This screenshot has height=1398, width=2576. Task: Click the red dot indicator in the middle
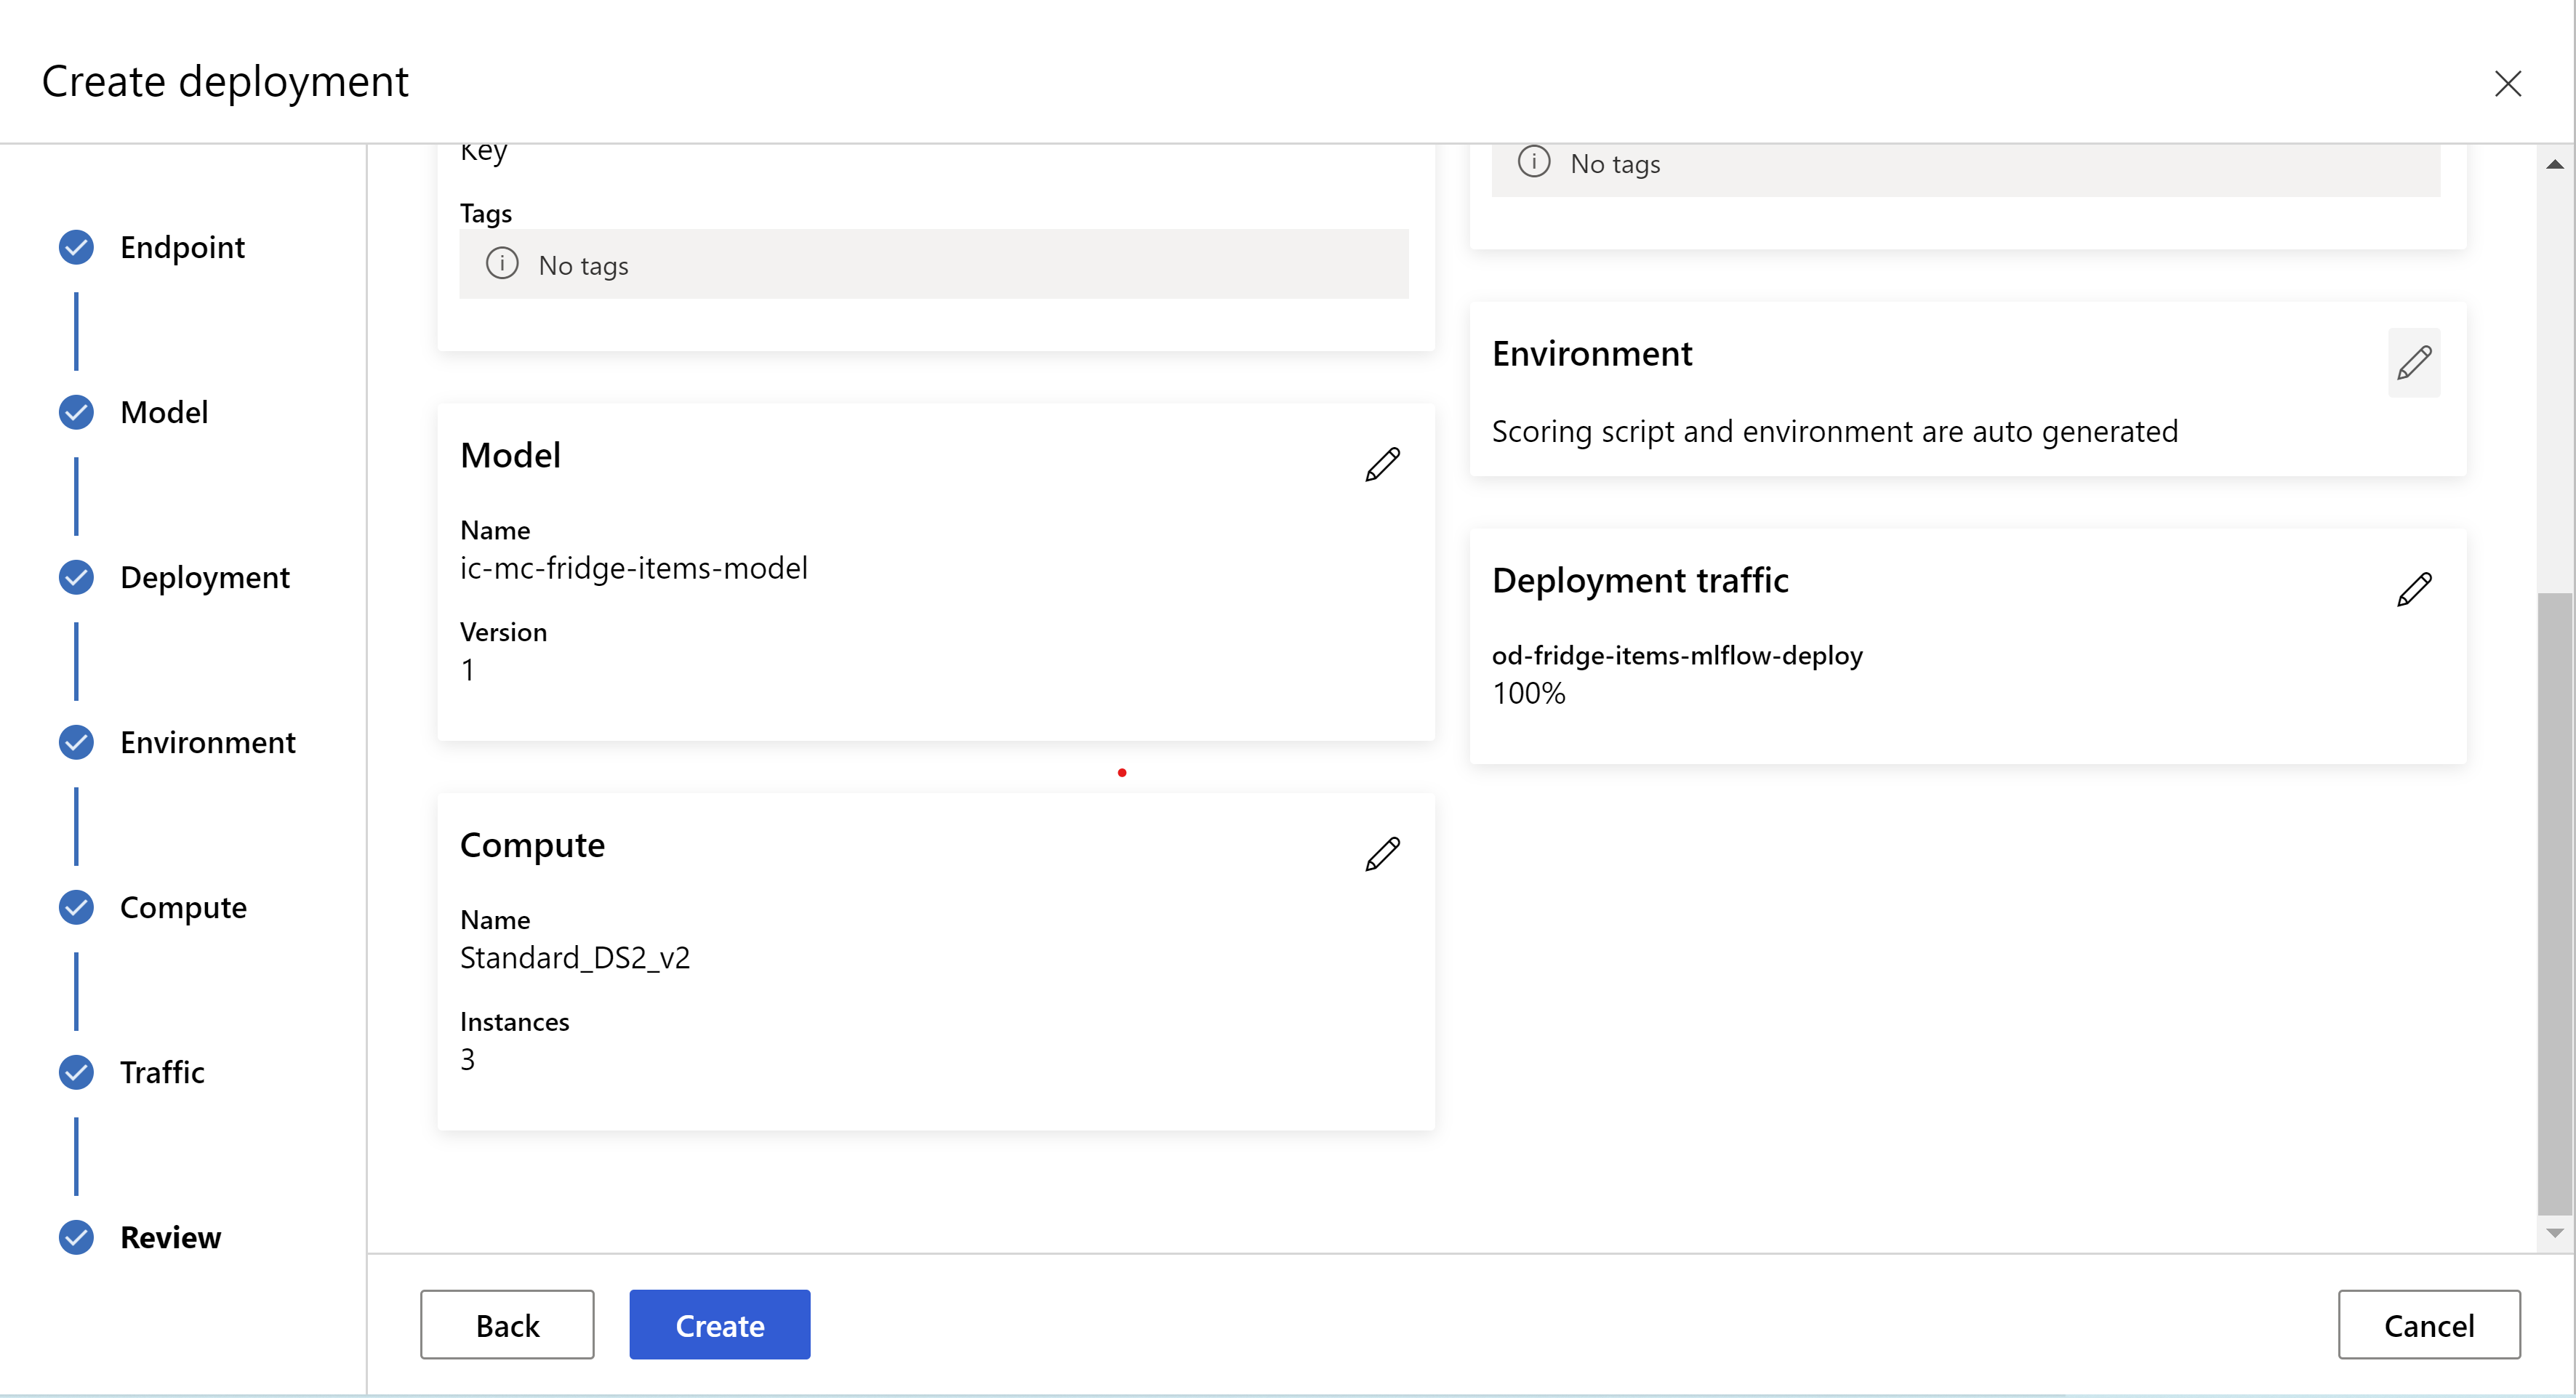coord(1123,771)
